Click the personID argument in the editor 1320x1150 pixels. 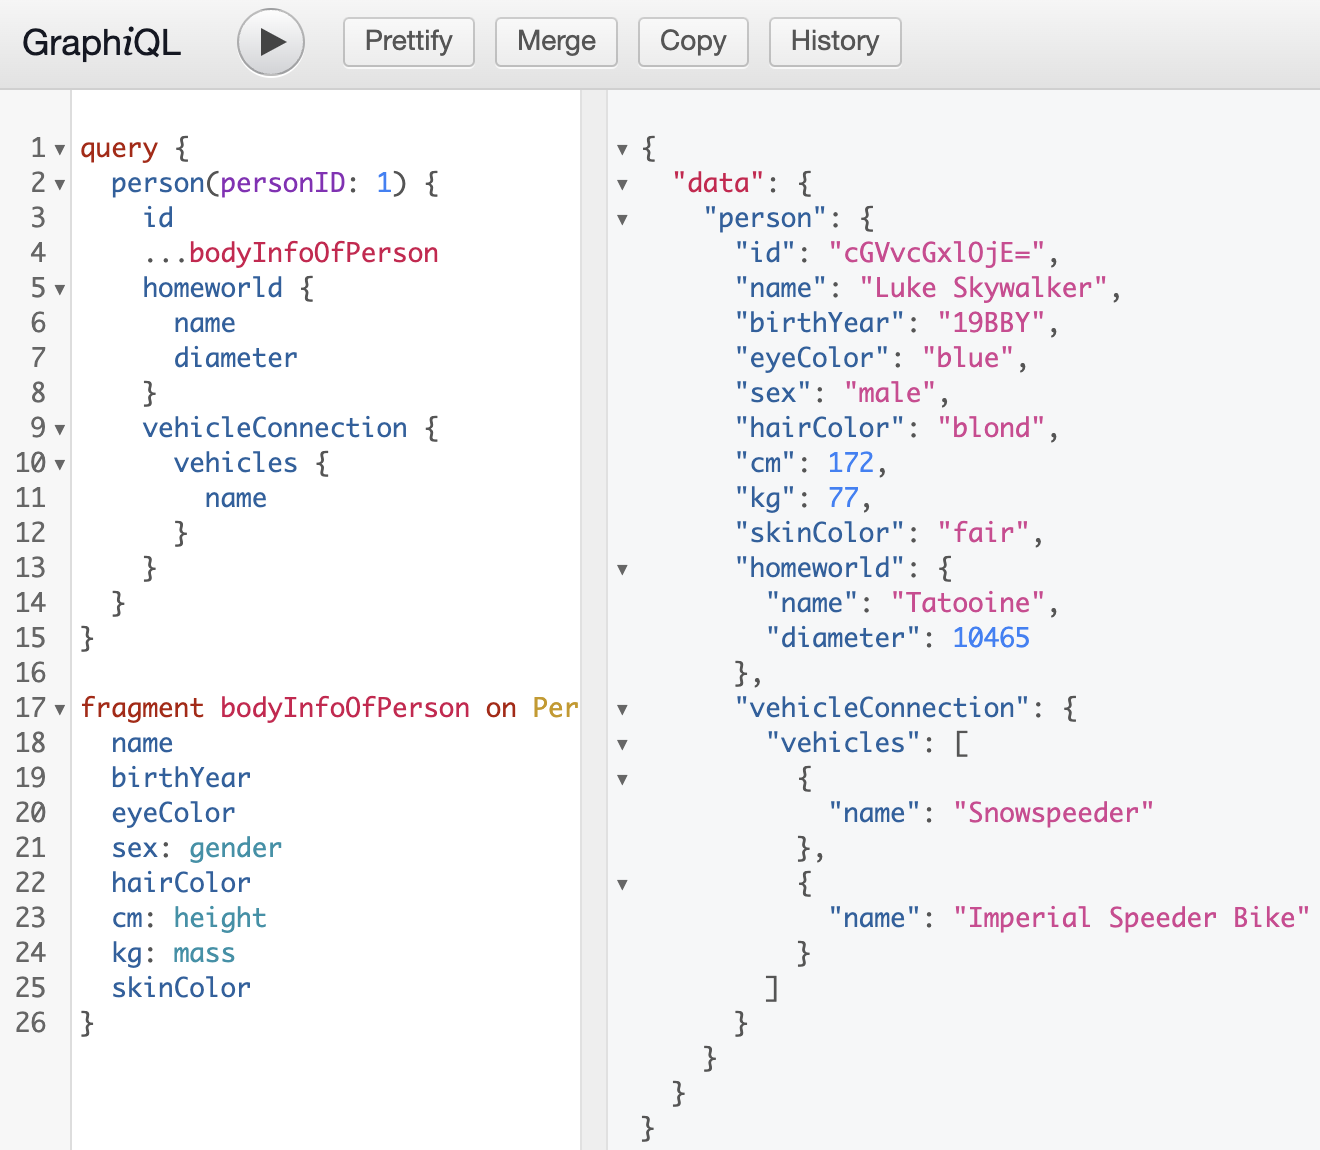pyautogui.click(x=283, y=183)
